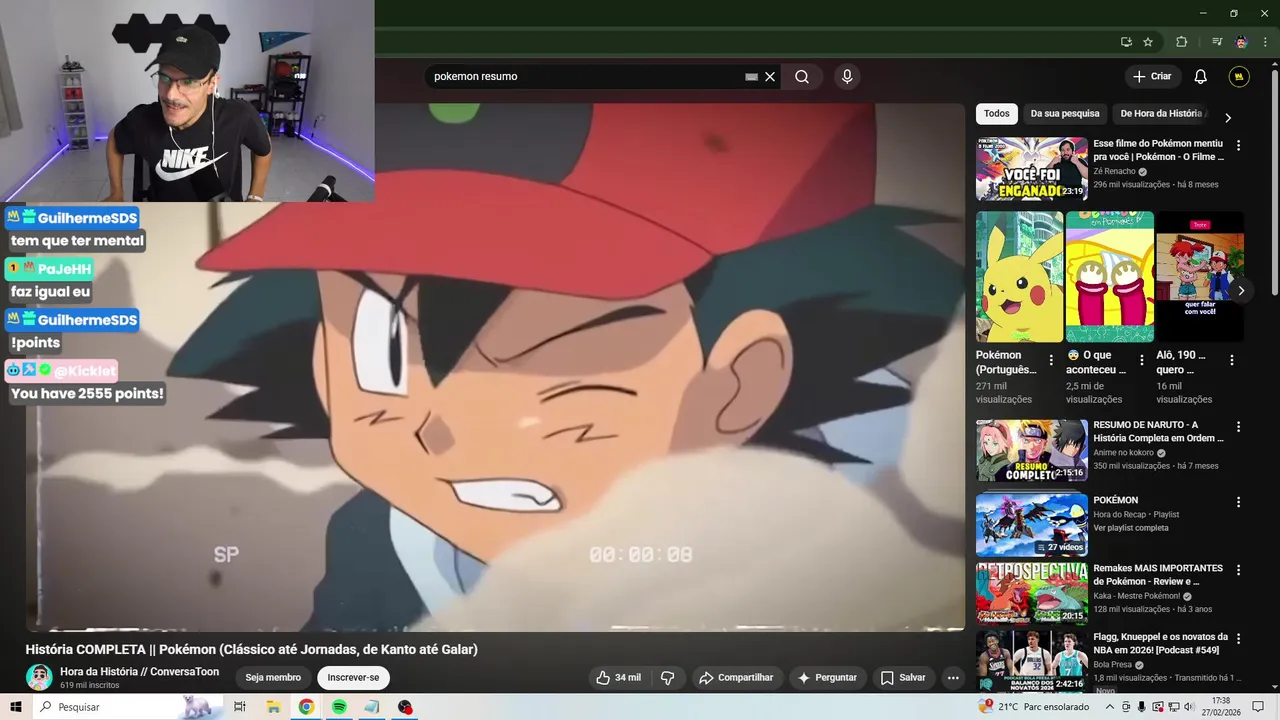Open options for Flagg, Kneuppel podcast video
The height and width of the screenshot is (720, 1280).
click(x=1238, y=638)
